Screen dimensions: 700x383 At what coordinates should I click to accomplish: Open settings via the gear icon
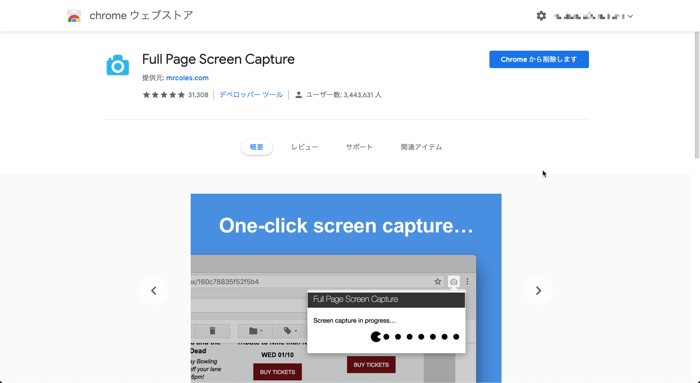tap(541, 16)
